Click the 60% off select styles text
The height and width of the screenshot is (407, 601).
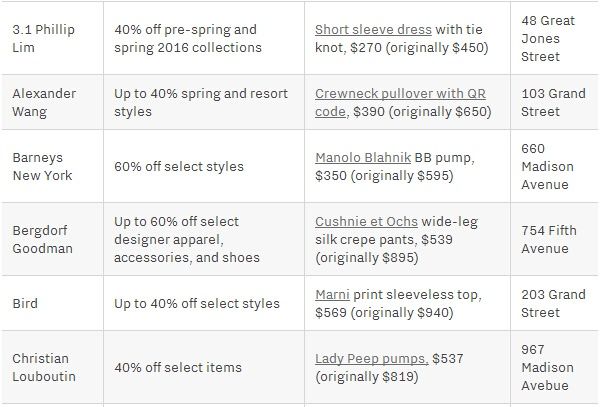pyautogui.click(x=179, y=166)
